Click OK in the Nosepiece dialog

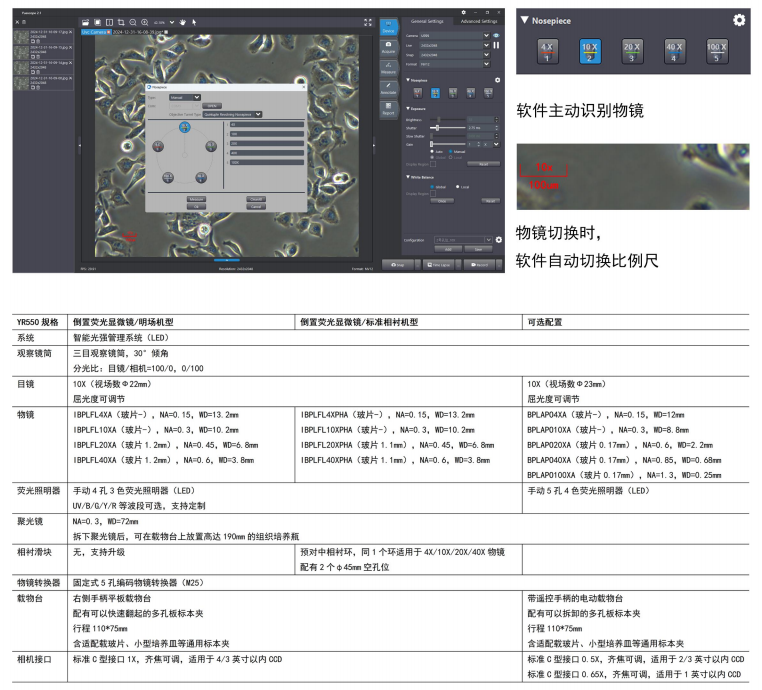click(x=196, y=207)
